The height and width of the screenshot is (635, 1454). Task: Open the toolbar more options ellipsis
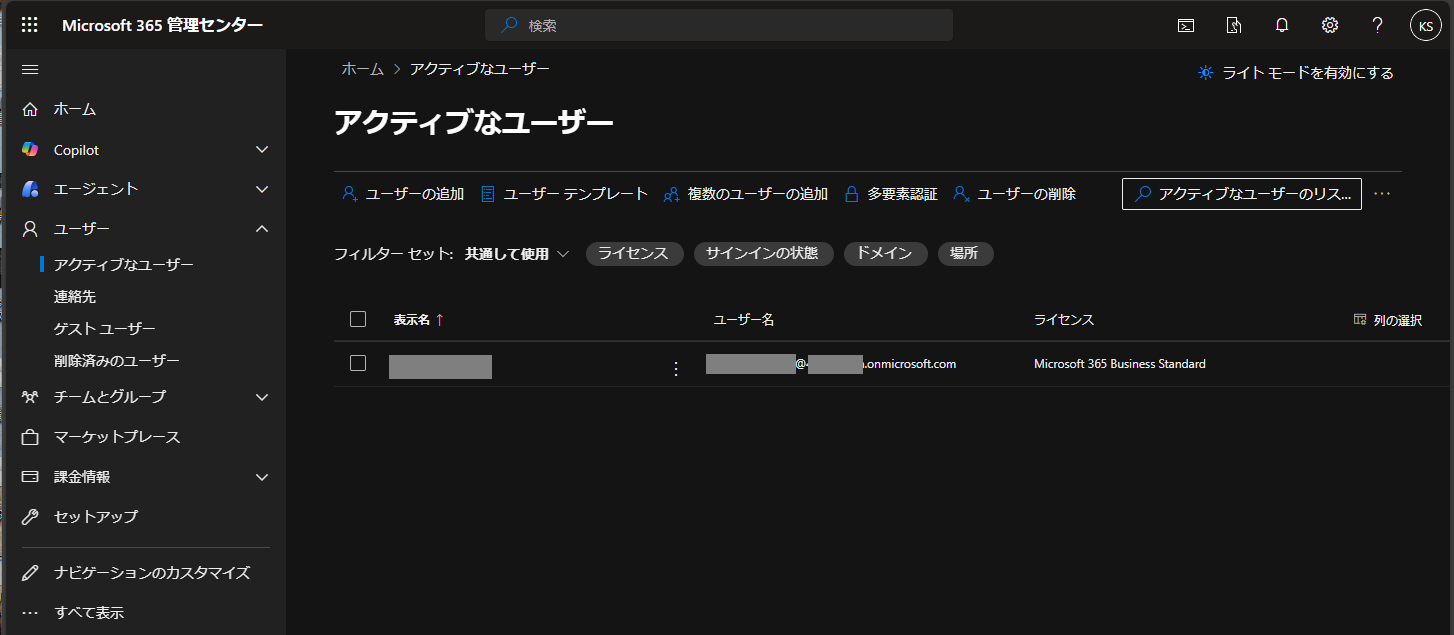click(1382, 194)
